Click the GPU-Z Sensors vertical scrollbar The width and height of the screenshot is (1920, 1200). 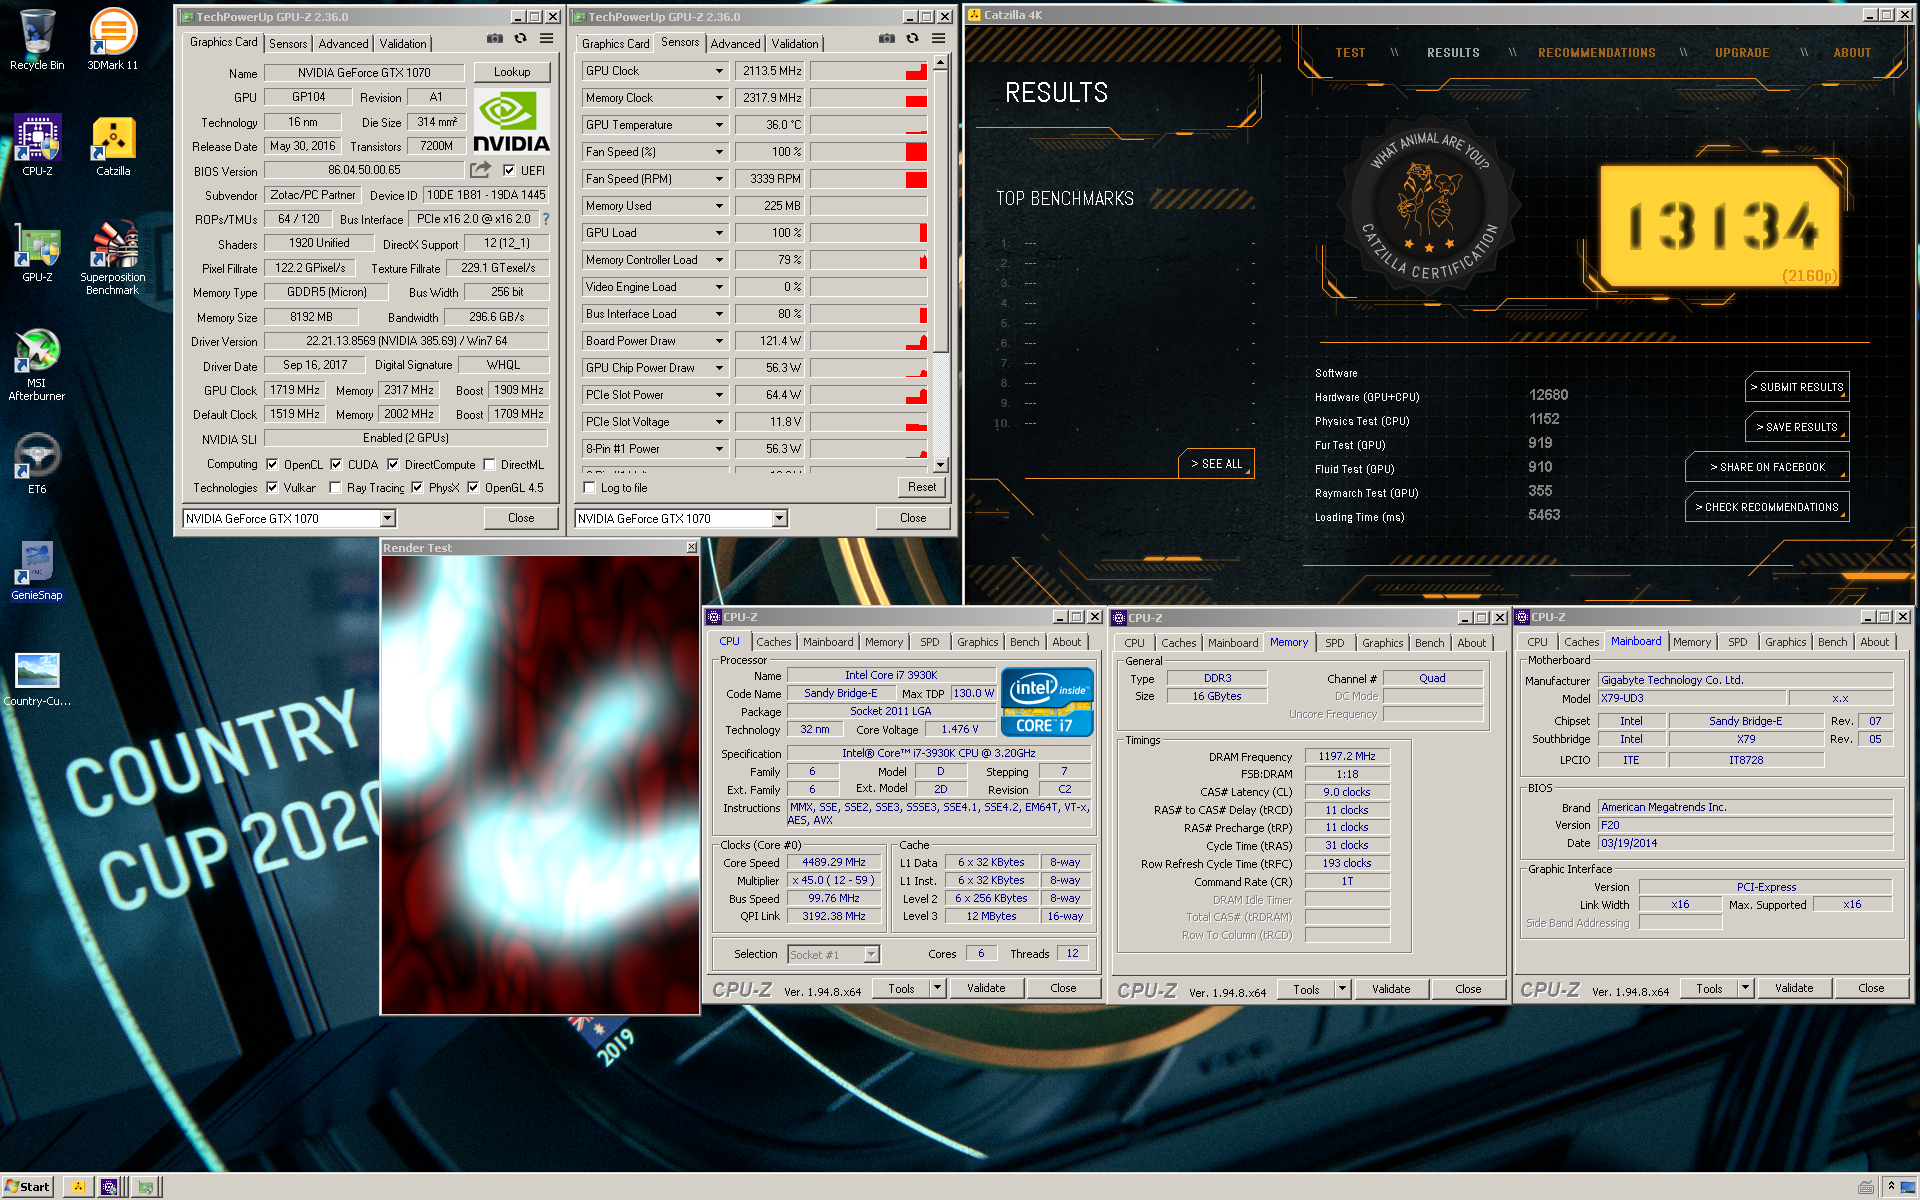pos(940,264)
